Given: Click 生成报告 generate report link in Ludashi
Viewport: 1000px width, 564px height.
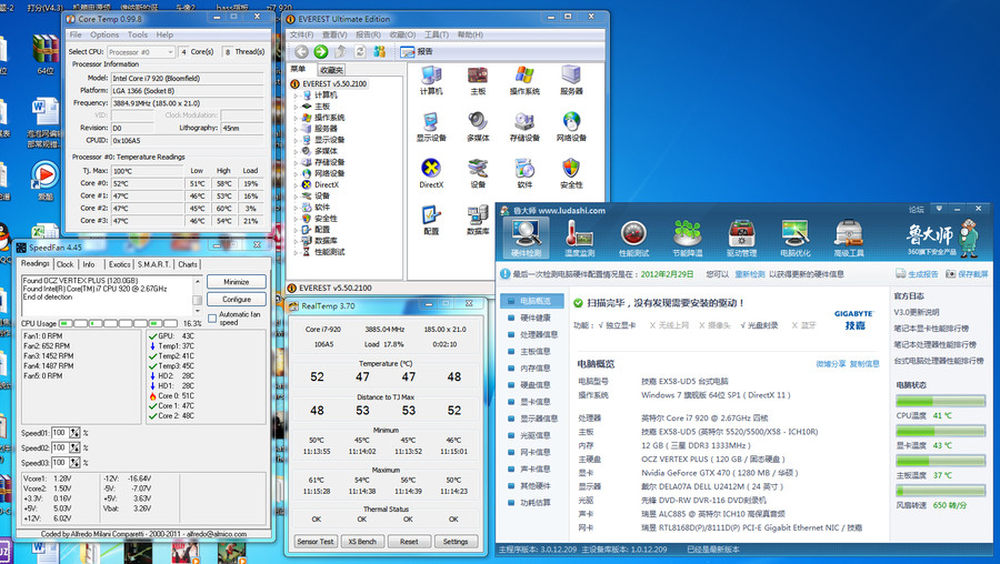Looking at the screenshot, I should [917, 274].
